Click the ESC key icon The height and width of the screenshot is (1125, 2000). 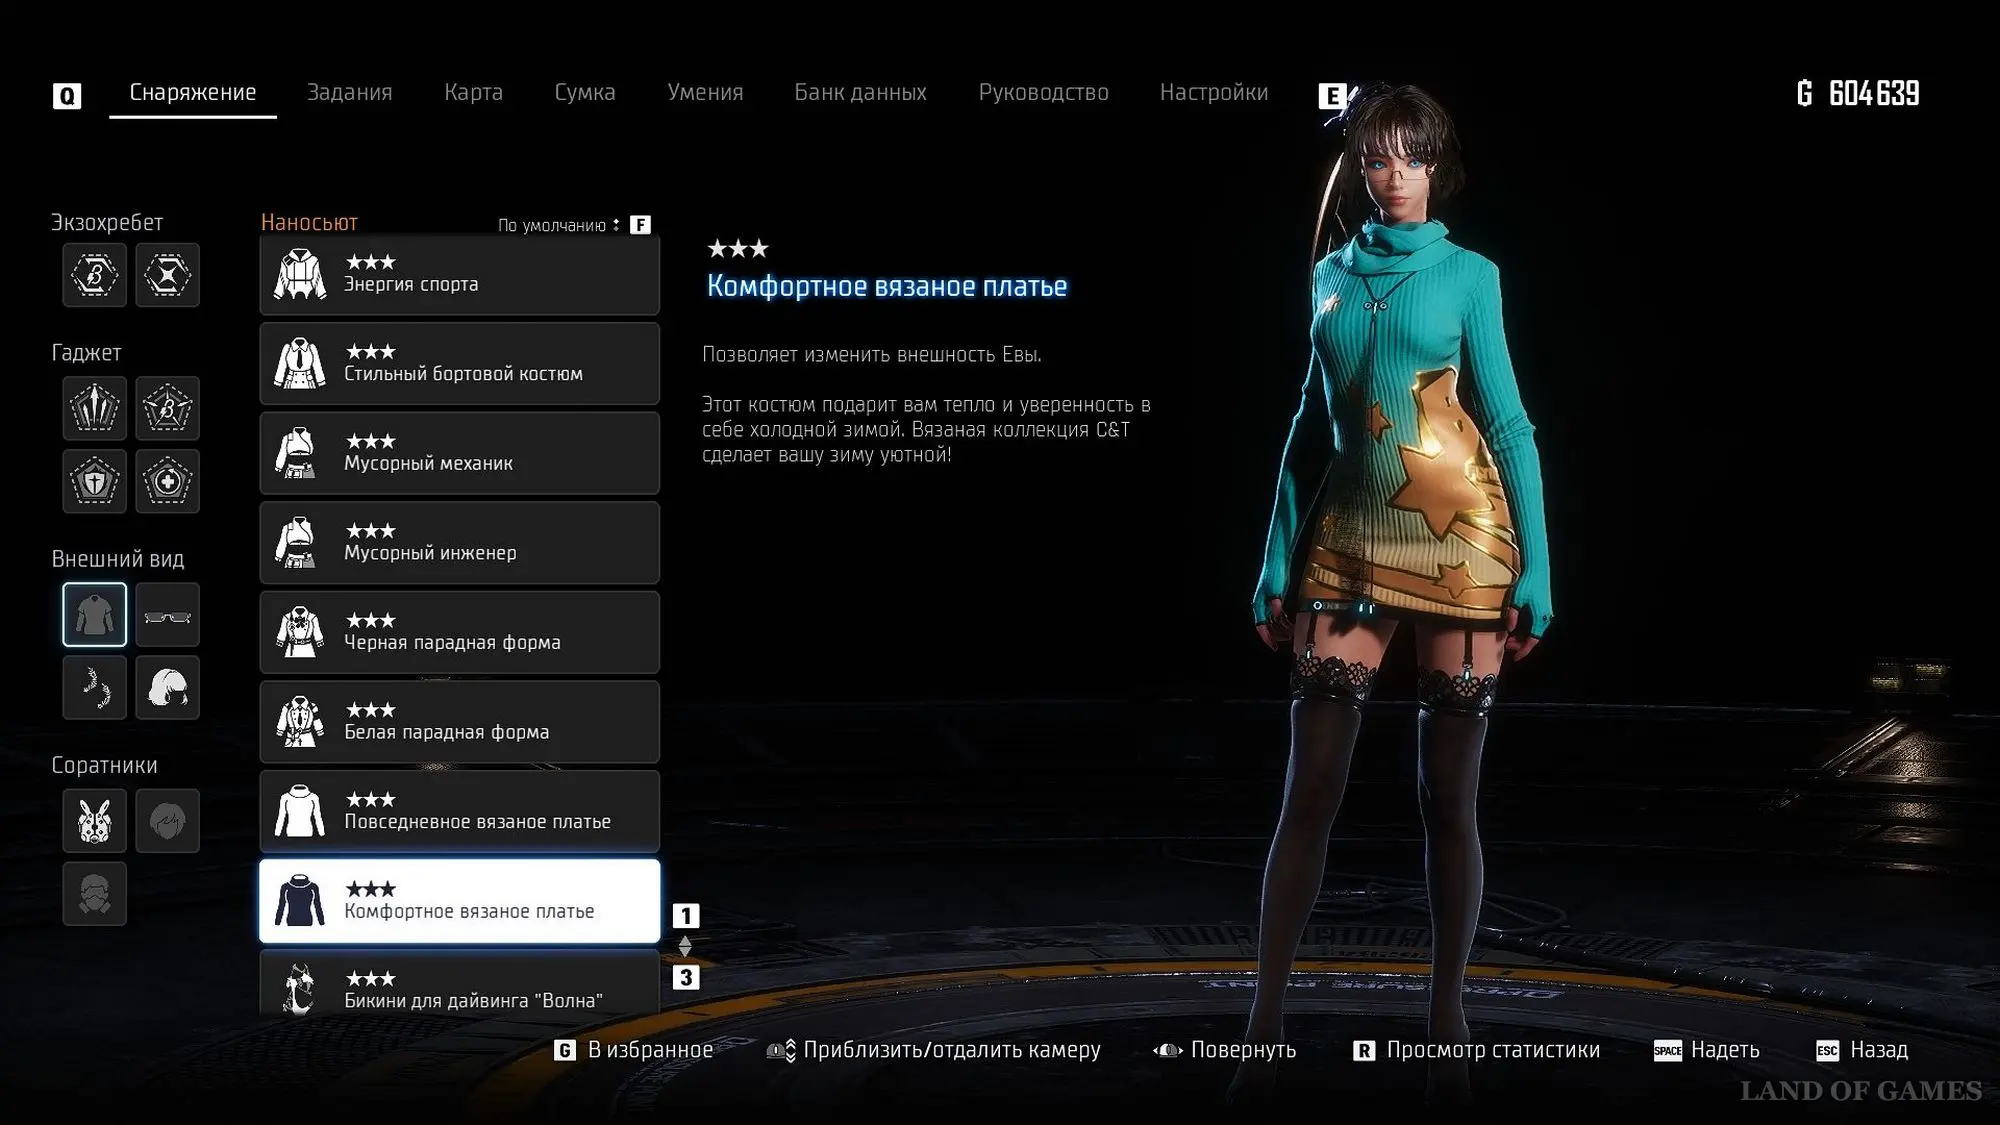tap(1827, 1050)
